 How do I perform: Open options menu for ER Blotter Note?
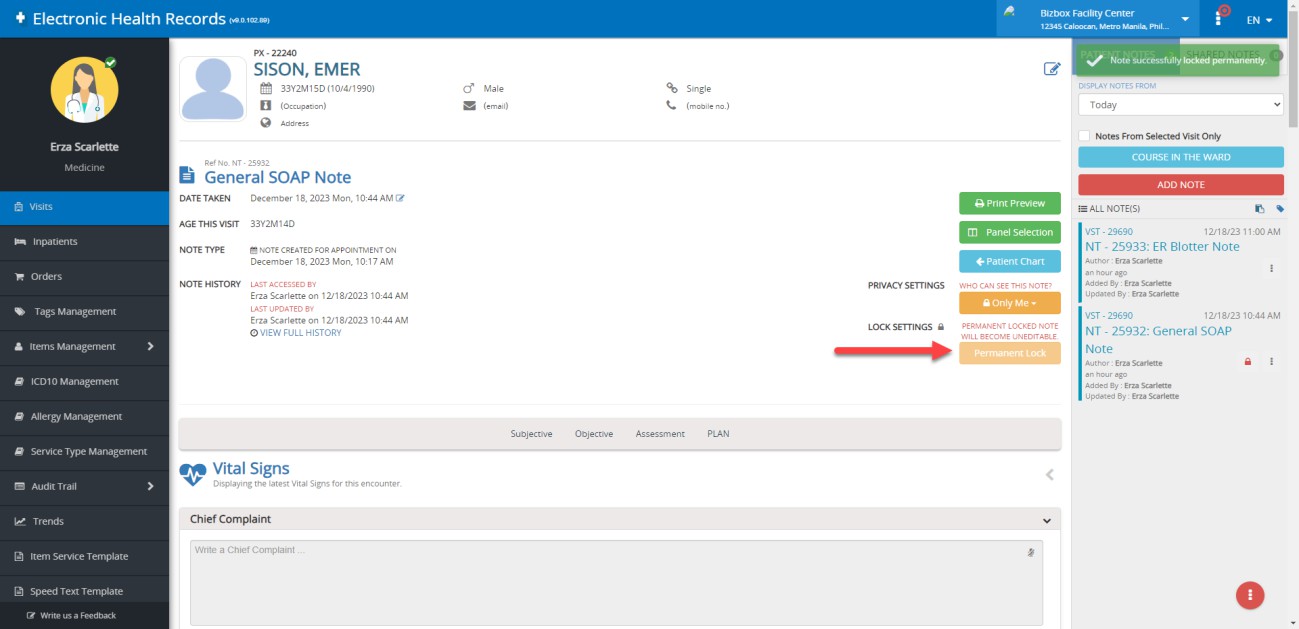[1271, 268]
